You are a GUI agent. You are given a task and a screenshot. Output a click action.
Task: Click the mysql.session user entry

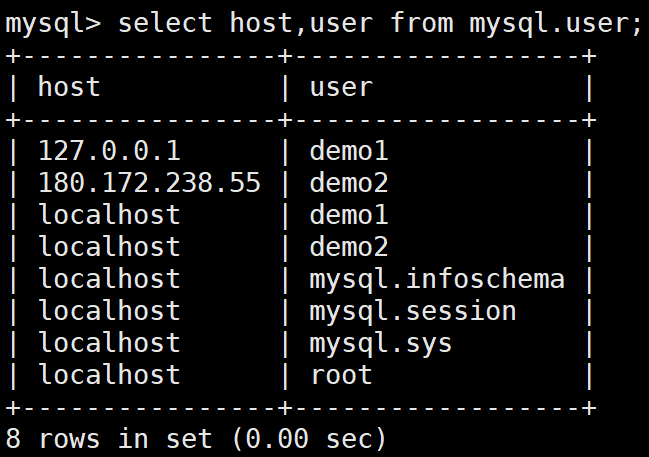click(412, 311)
